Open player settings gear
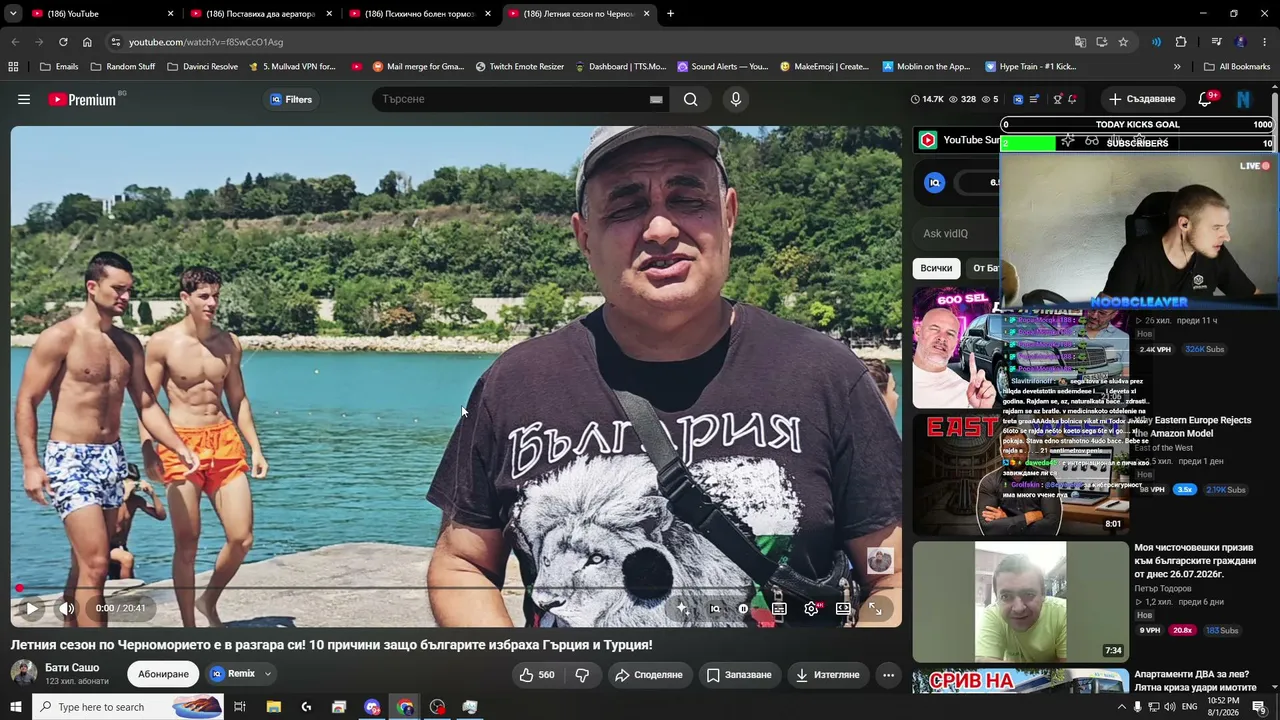 tap(811, 608)
